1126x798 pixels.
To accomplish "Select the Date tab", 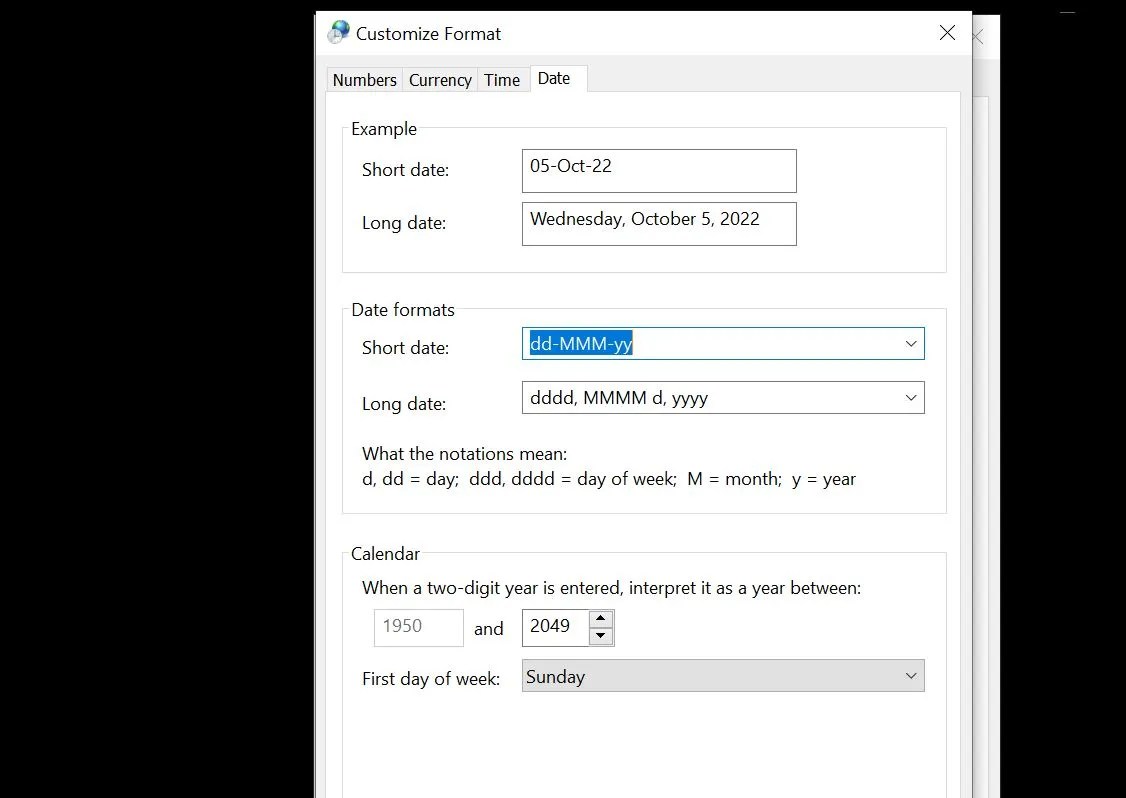I will coord(553,77).
